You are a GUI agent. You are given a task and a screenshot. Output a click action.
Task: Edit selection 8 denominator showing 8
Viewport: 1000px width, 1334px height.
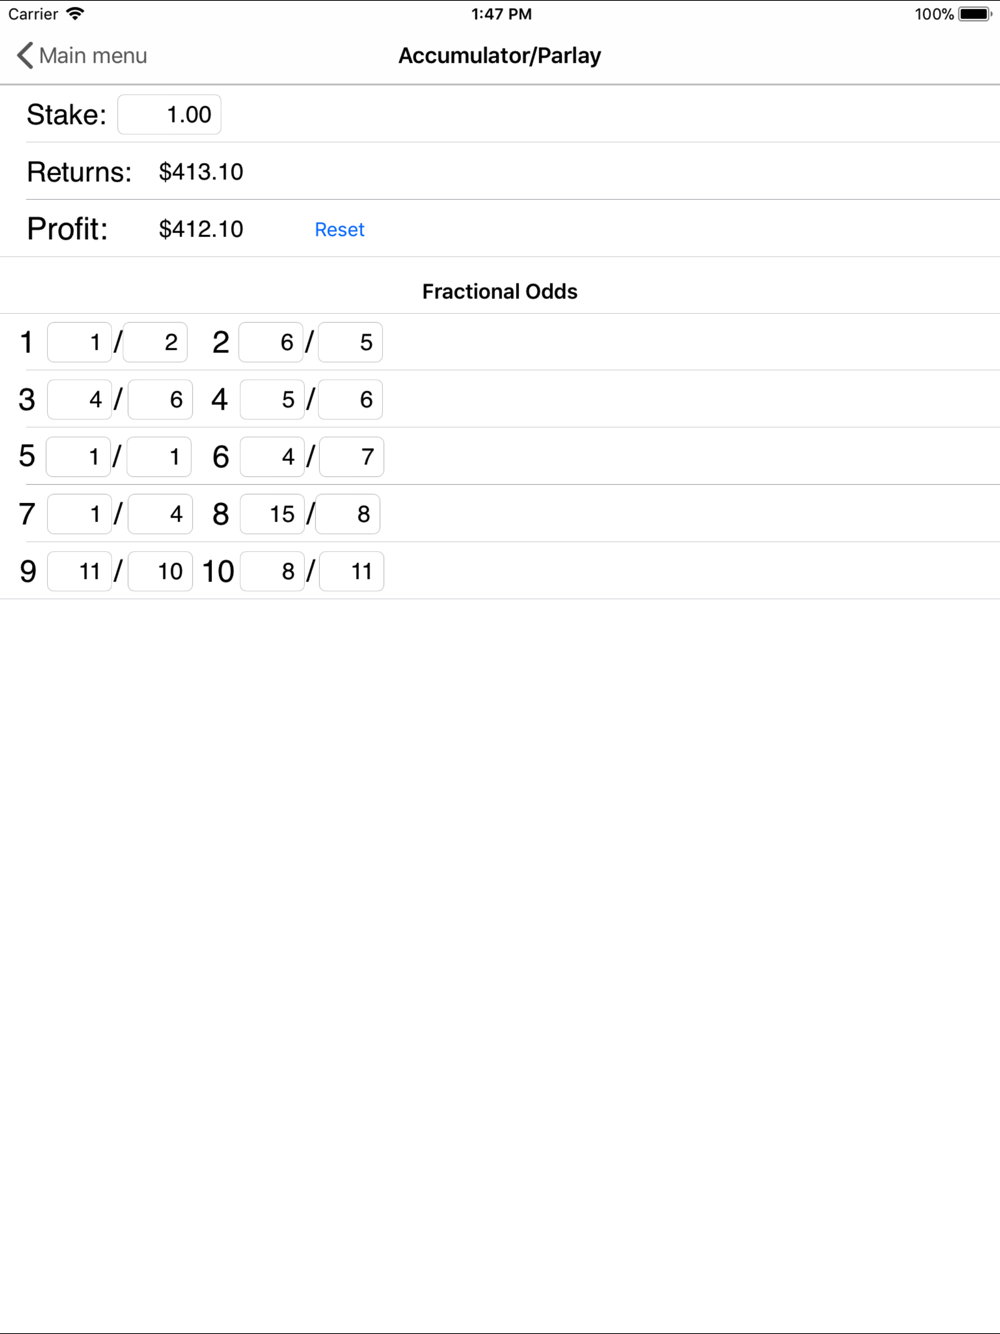tap(348, 513)
